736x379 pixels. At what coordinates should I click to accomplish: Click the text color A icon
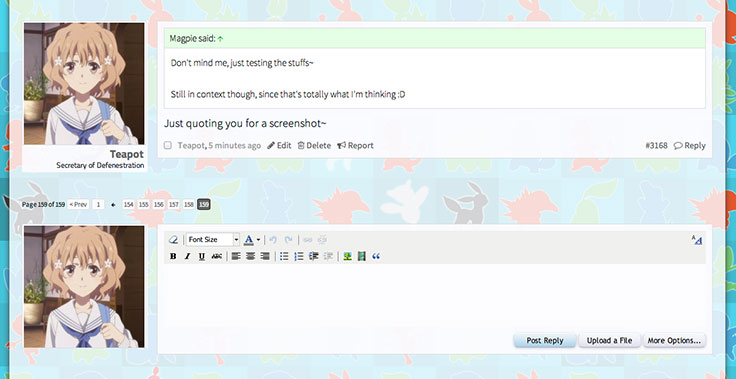coord(249,240)
